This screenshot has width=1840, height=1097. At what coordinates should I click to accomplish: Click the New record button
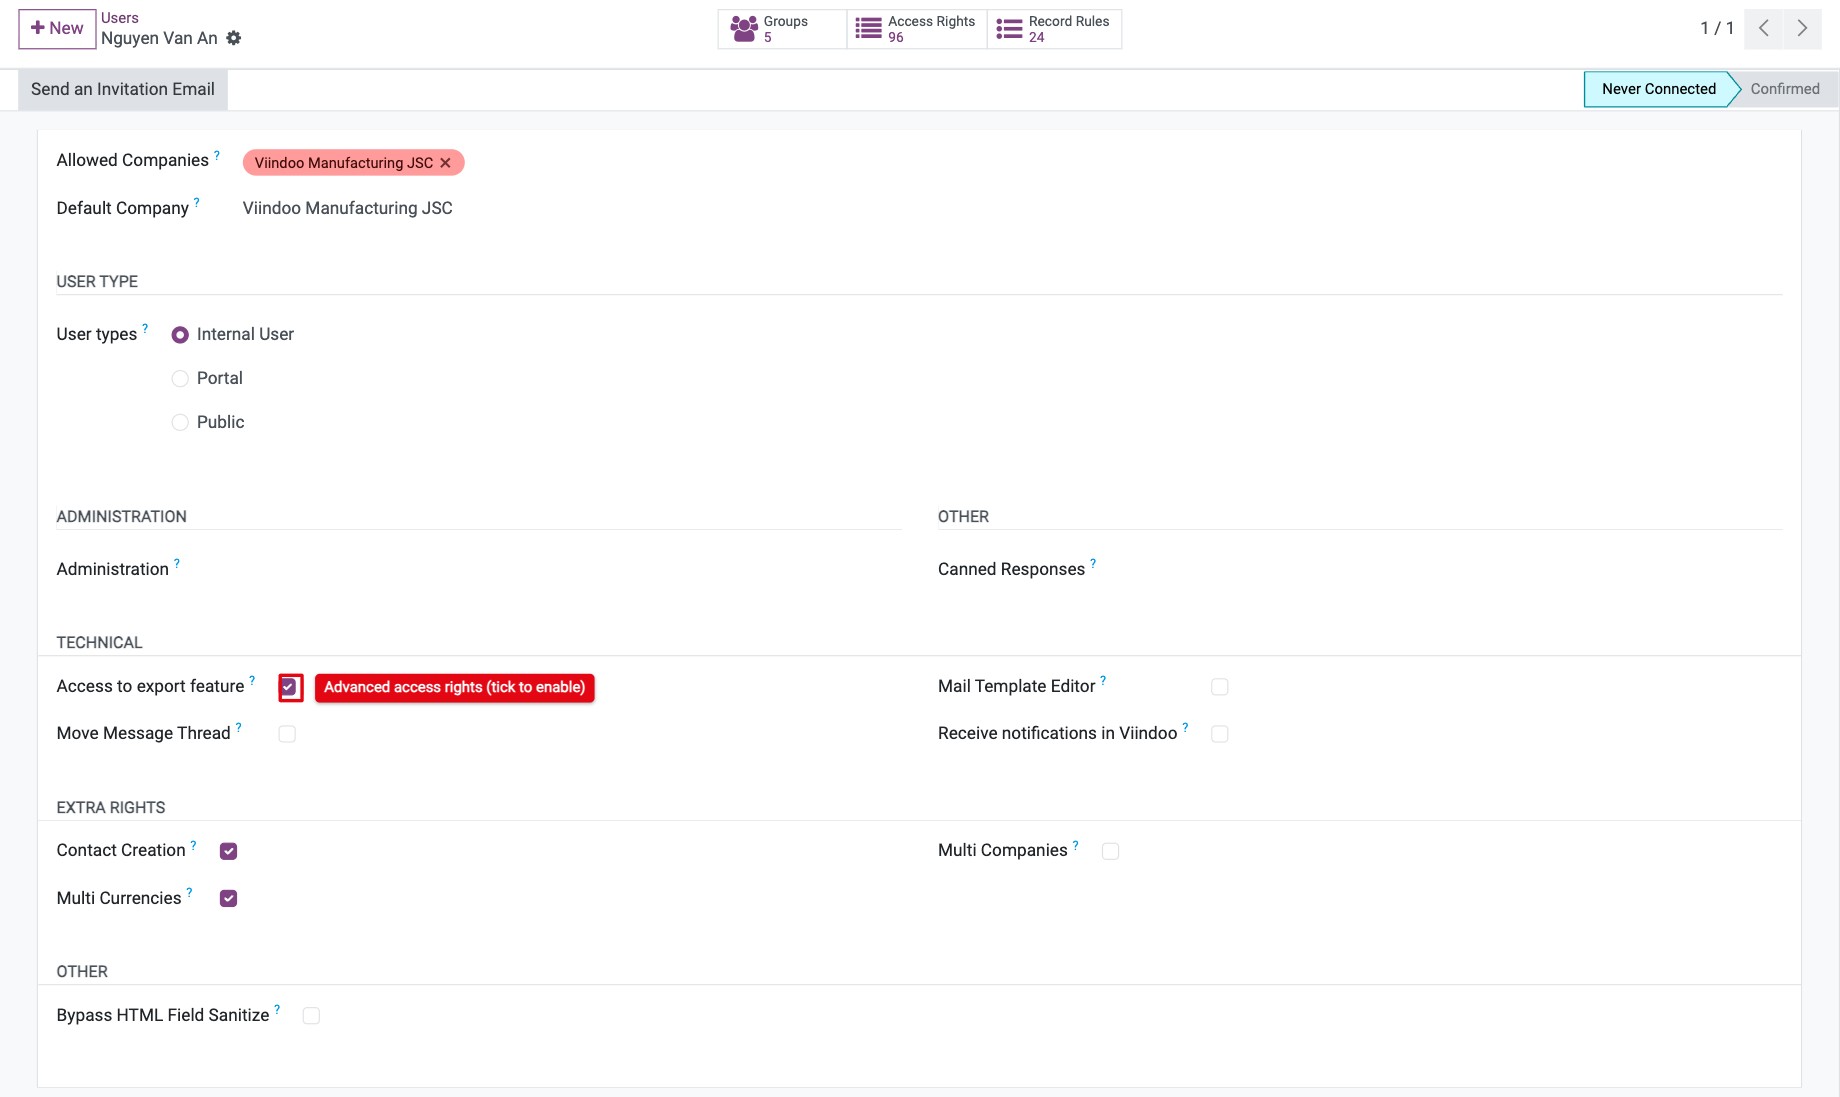coord(57,29)
